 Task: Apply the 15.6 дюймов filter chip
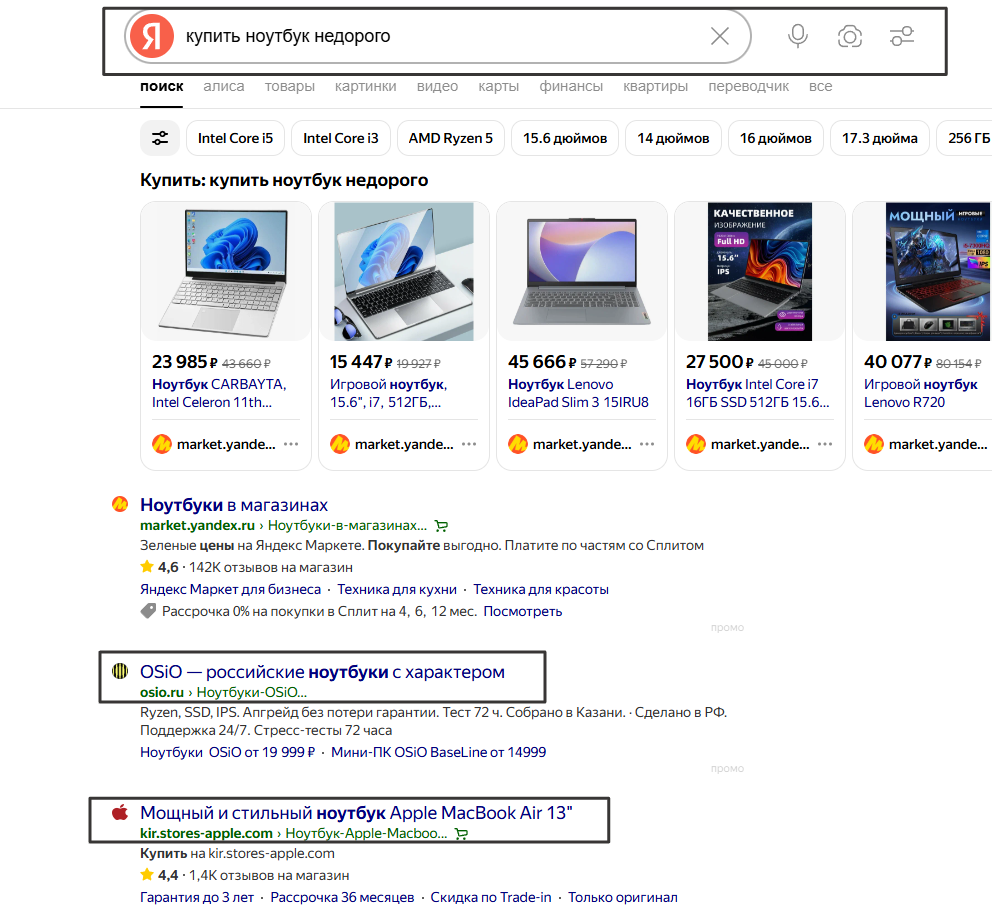pos(565,138)
